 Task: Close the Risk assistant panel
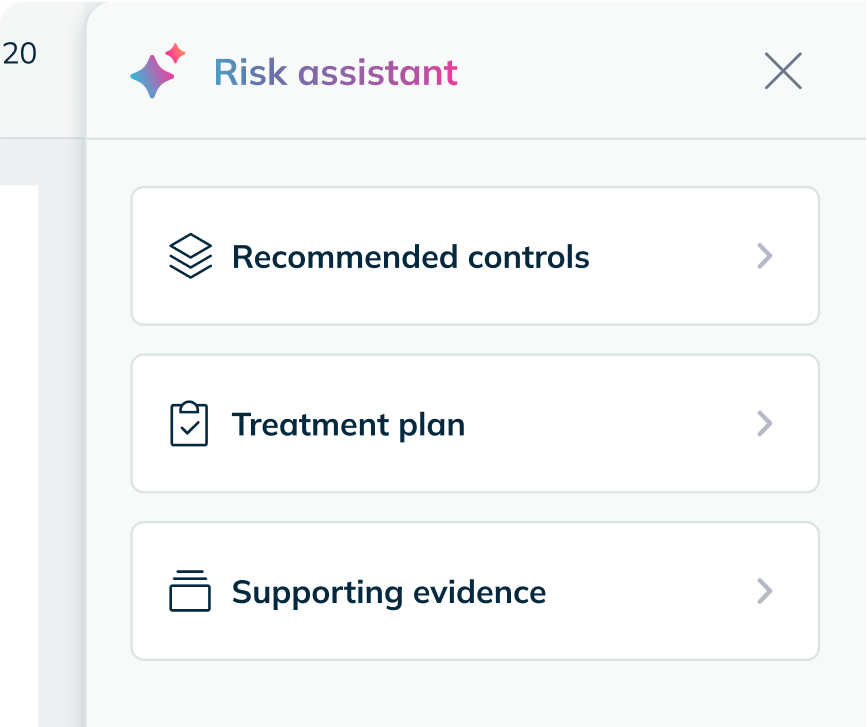(783, 71)
